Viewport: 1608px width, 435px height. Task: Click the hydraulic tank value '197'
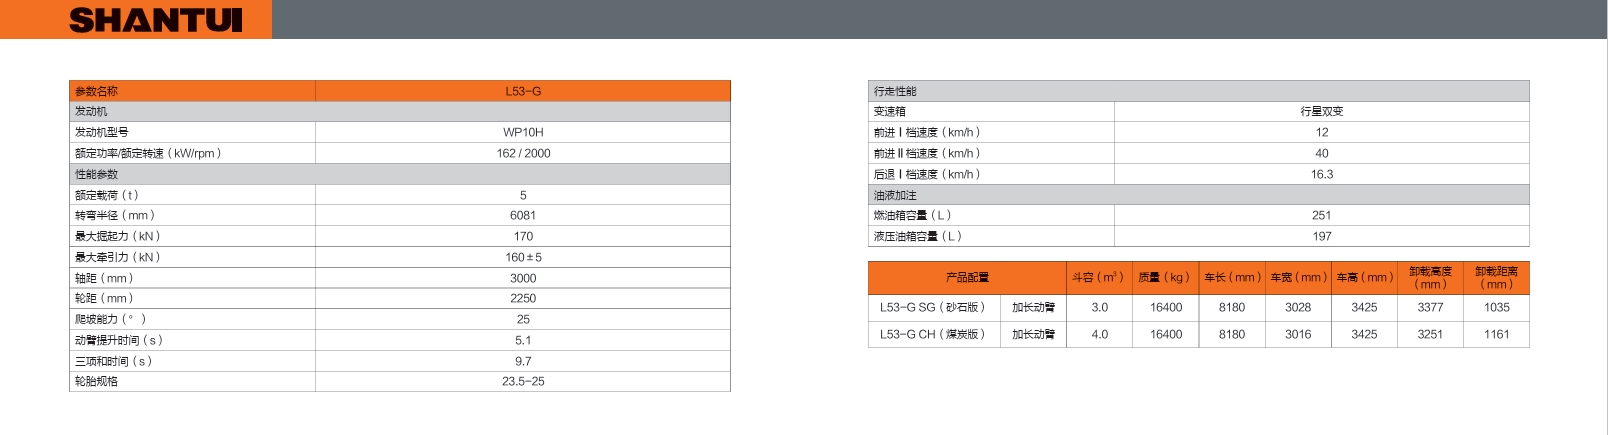tap(1322, 236)
